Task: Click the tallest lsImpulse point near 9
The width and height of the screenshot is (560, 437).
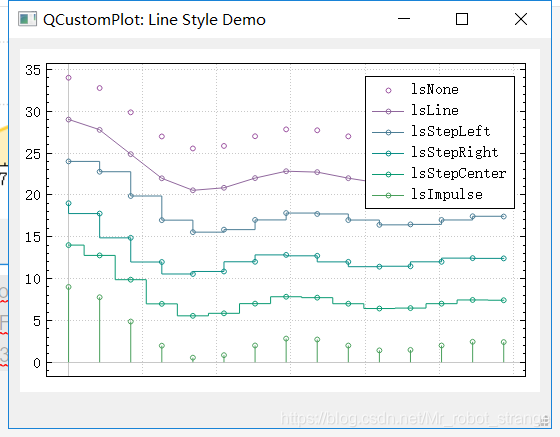Action: [69, 287]
